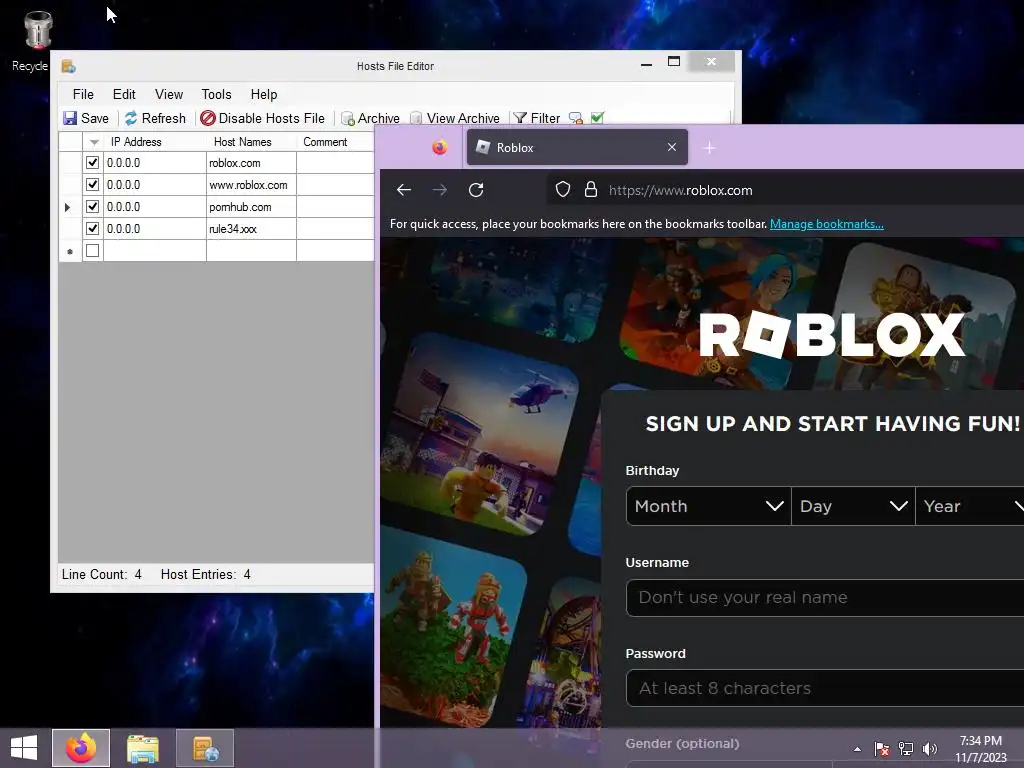Open the View menu

click(x=168, y=94)
